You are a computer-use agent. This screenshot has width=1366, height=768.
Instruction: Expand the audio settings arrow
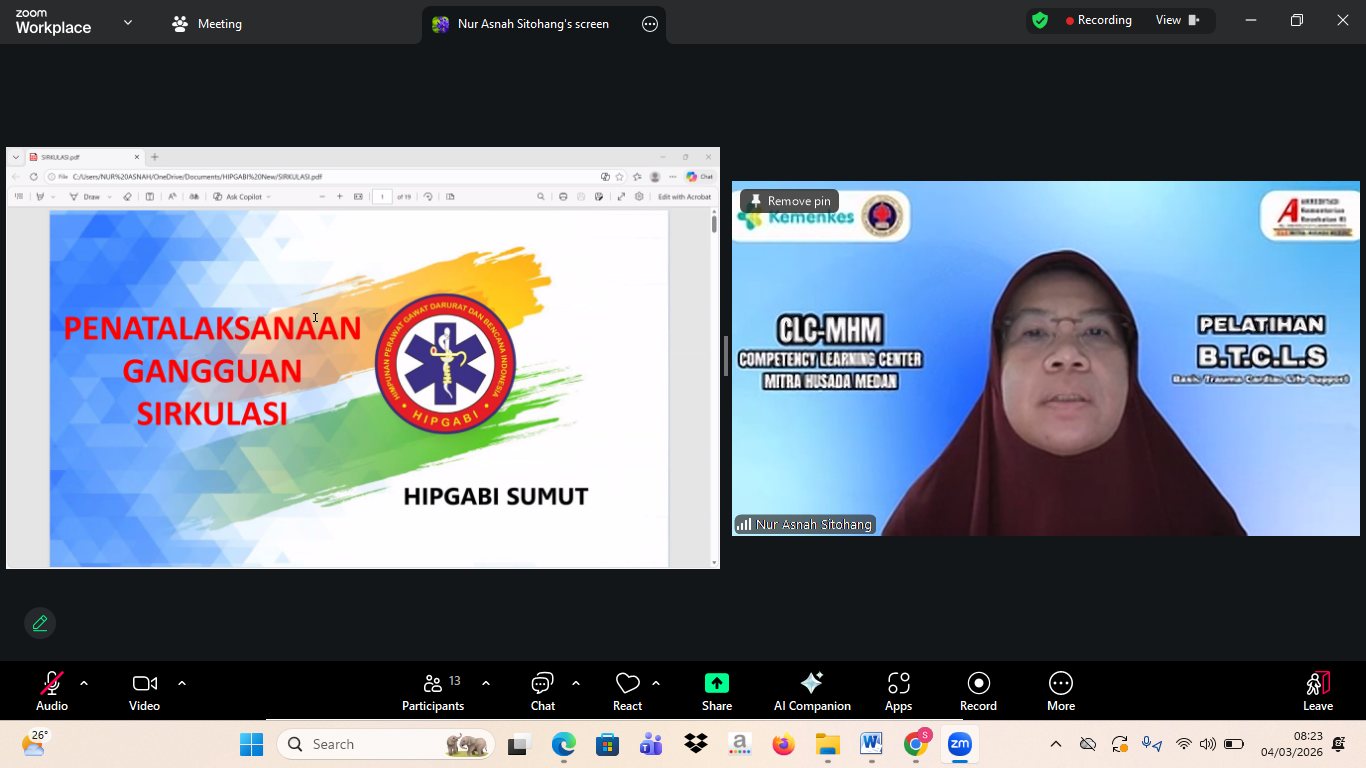(84, 683)
